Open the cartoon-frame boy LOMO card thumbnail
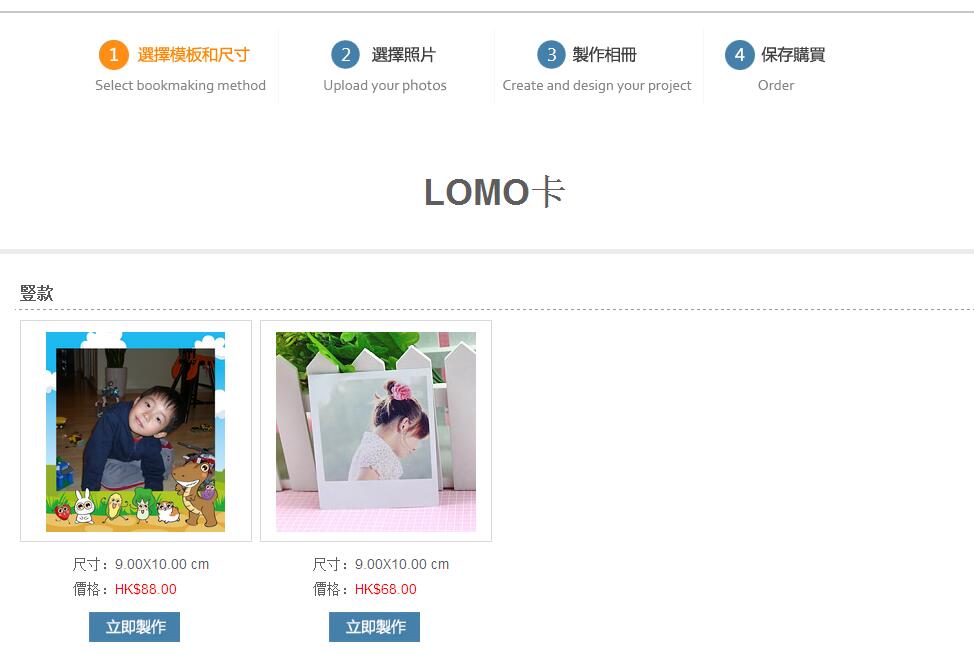The width and height of the screenshot is (974, 669). [135, 431]
